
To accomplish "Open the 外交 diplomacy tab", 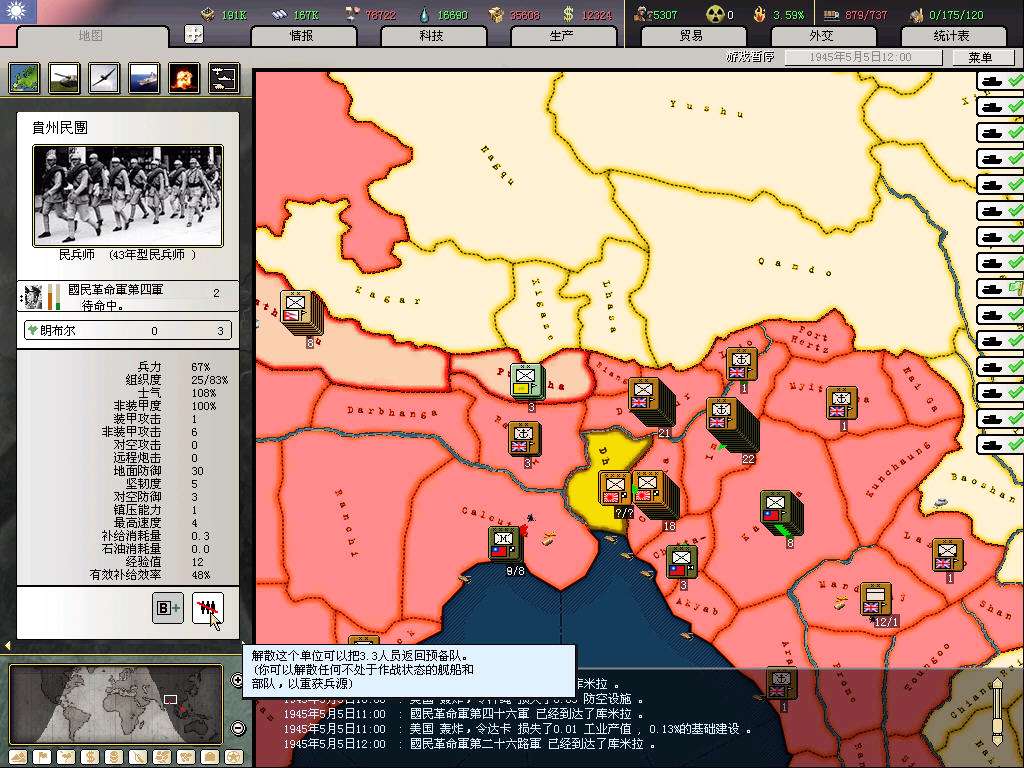I will [x=822, y=36].
